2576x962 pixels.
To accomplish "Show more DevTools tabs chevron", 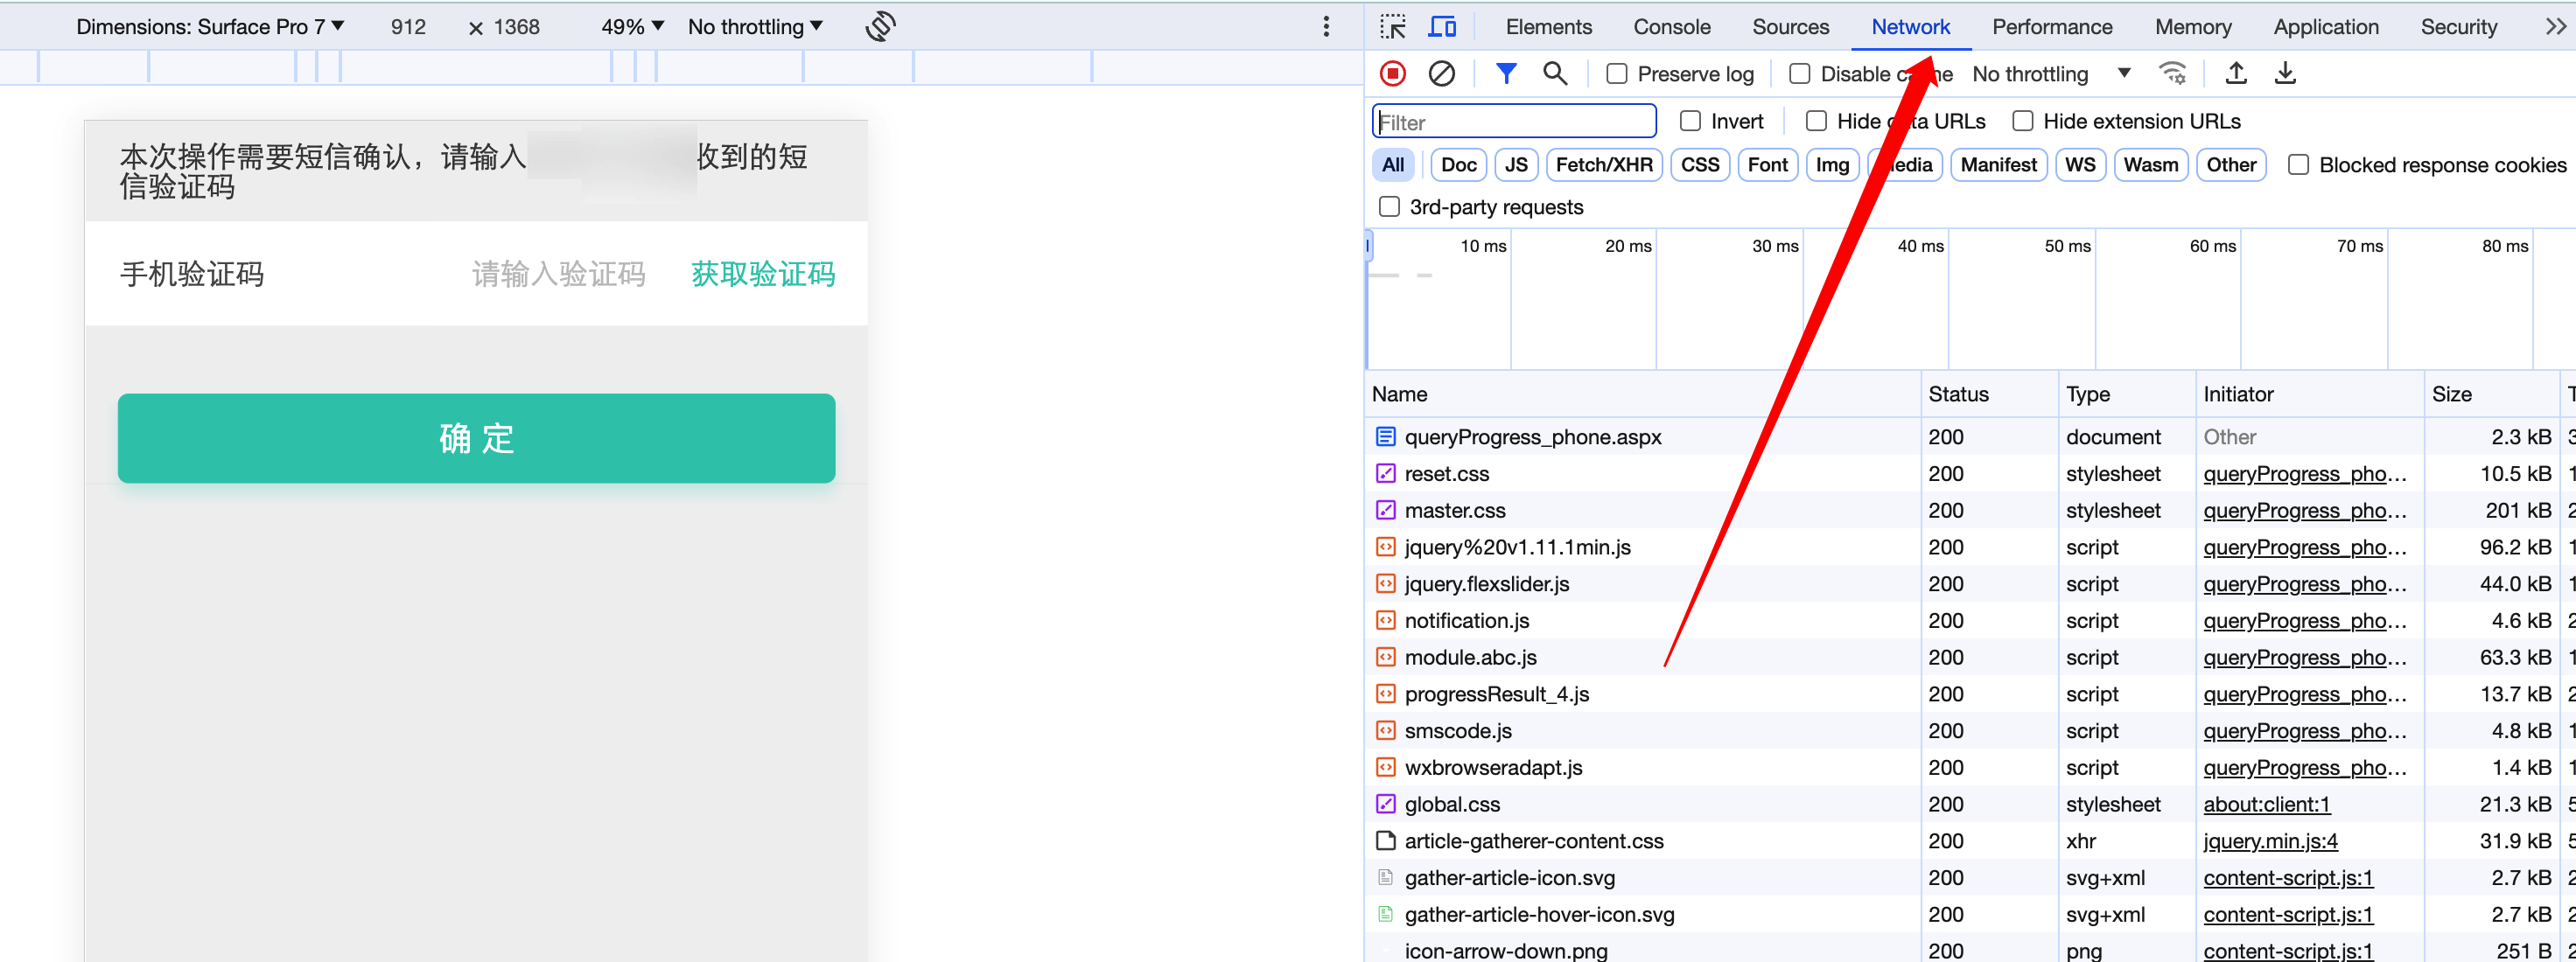I will pos(2555,27).
